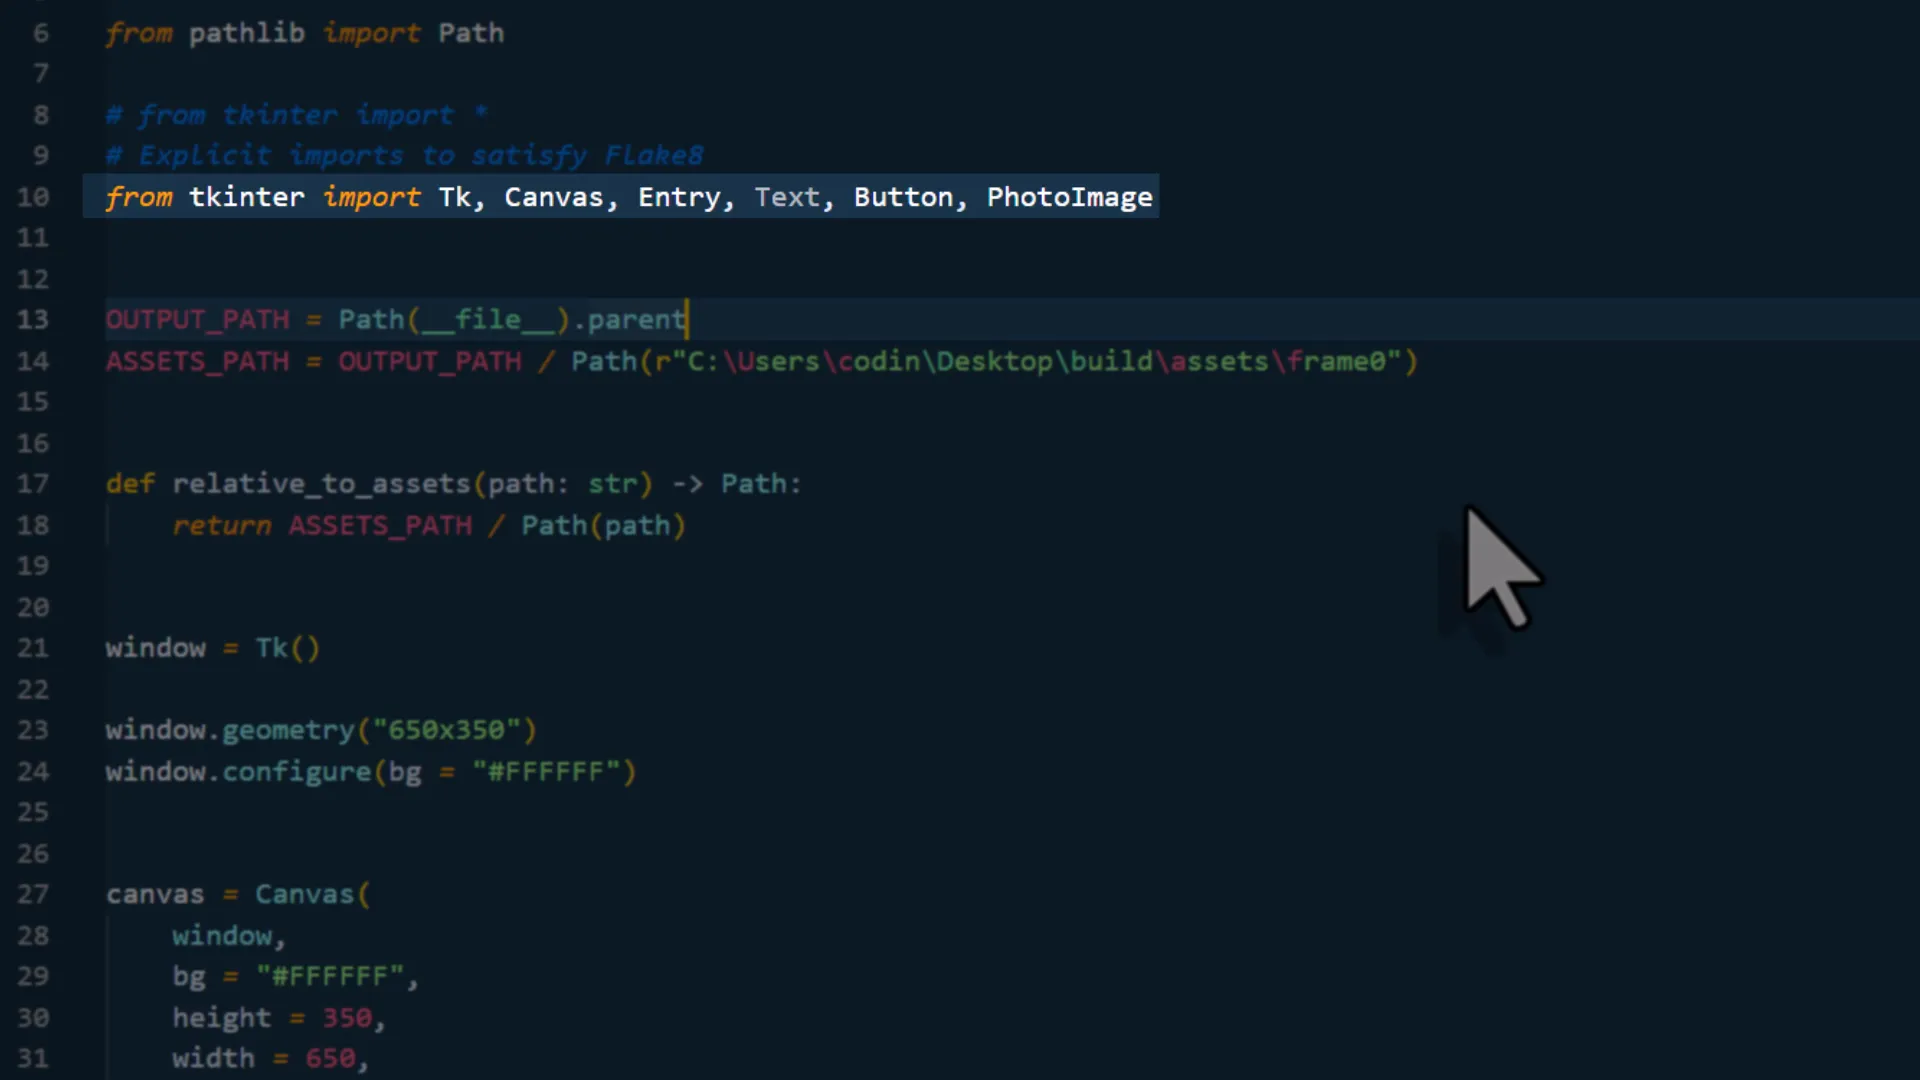Click the bg argument on line 29
Viewport: 1920px width, 1080px height.
click(x=189, y=976)
